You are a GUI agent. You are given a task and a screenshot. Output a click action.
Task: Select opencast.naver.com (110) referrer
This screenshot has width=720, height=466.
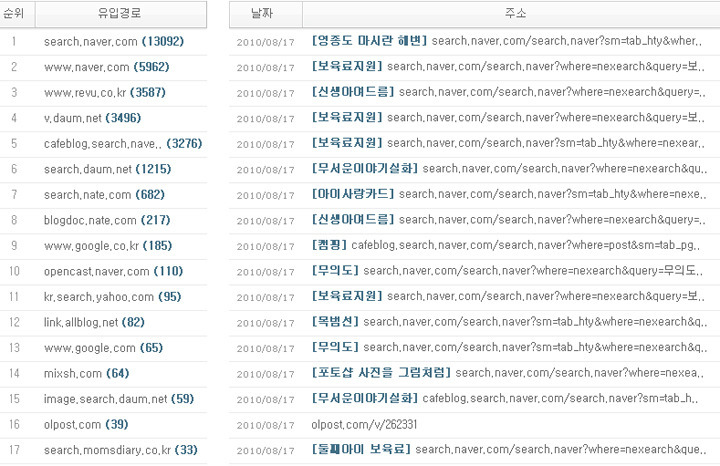tap(113, 271)
